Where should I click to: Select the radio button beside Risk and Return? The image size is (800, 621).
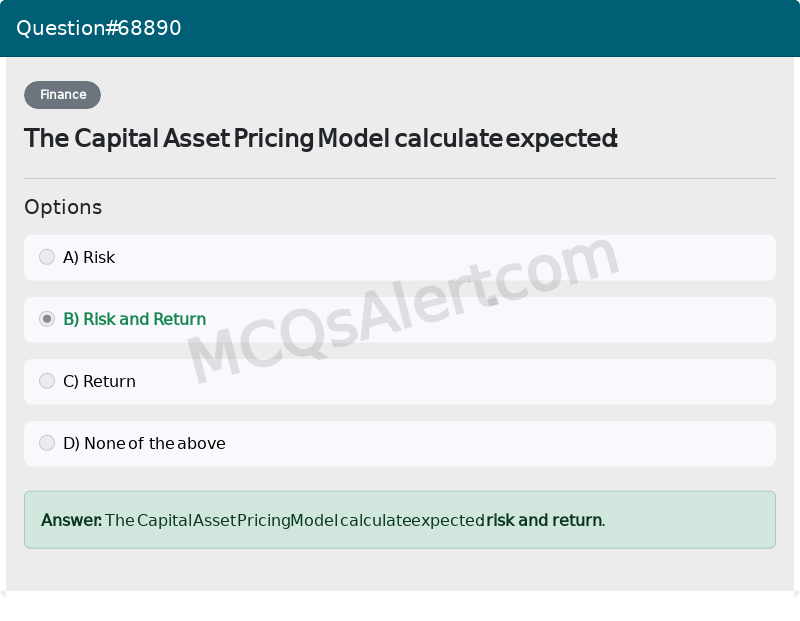coord(47,319)
